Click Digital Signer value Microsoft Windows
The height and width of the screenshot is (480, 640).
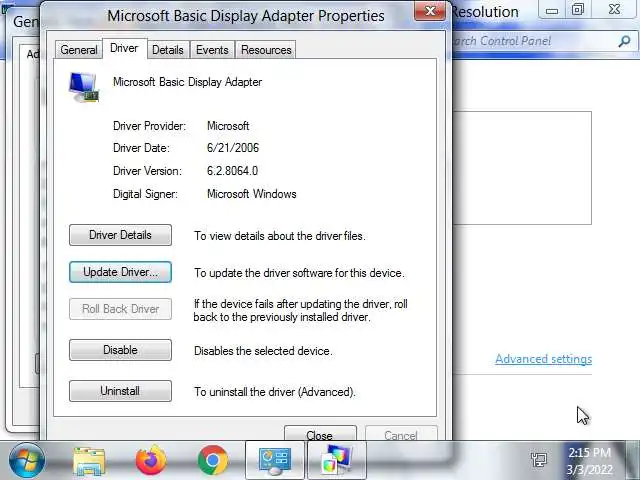tap(251, 194)
